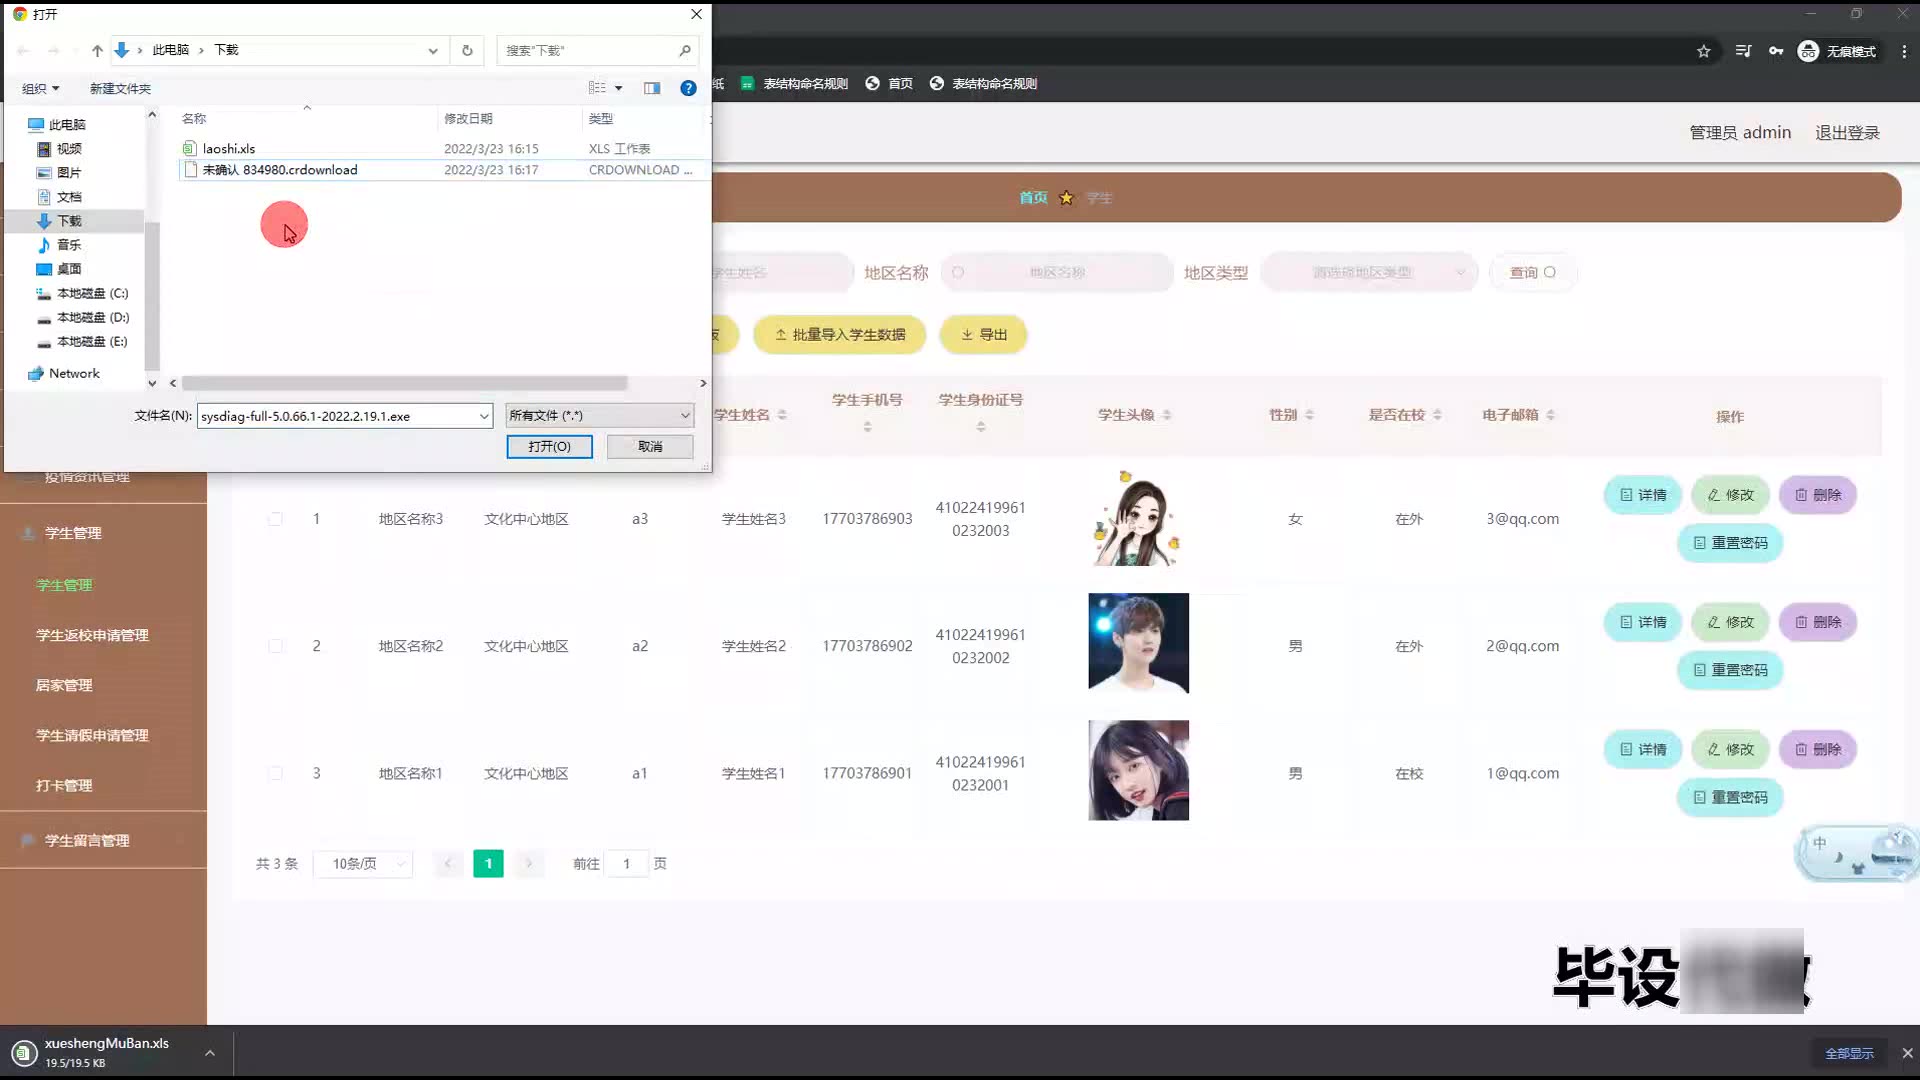Click horizontal scrollbar in file list
The width and height of the screenshot is (1920, 1080).
(404, 383)
